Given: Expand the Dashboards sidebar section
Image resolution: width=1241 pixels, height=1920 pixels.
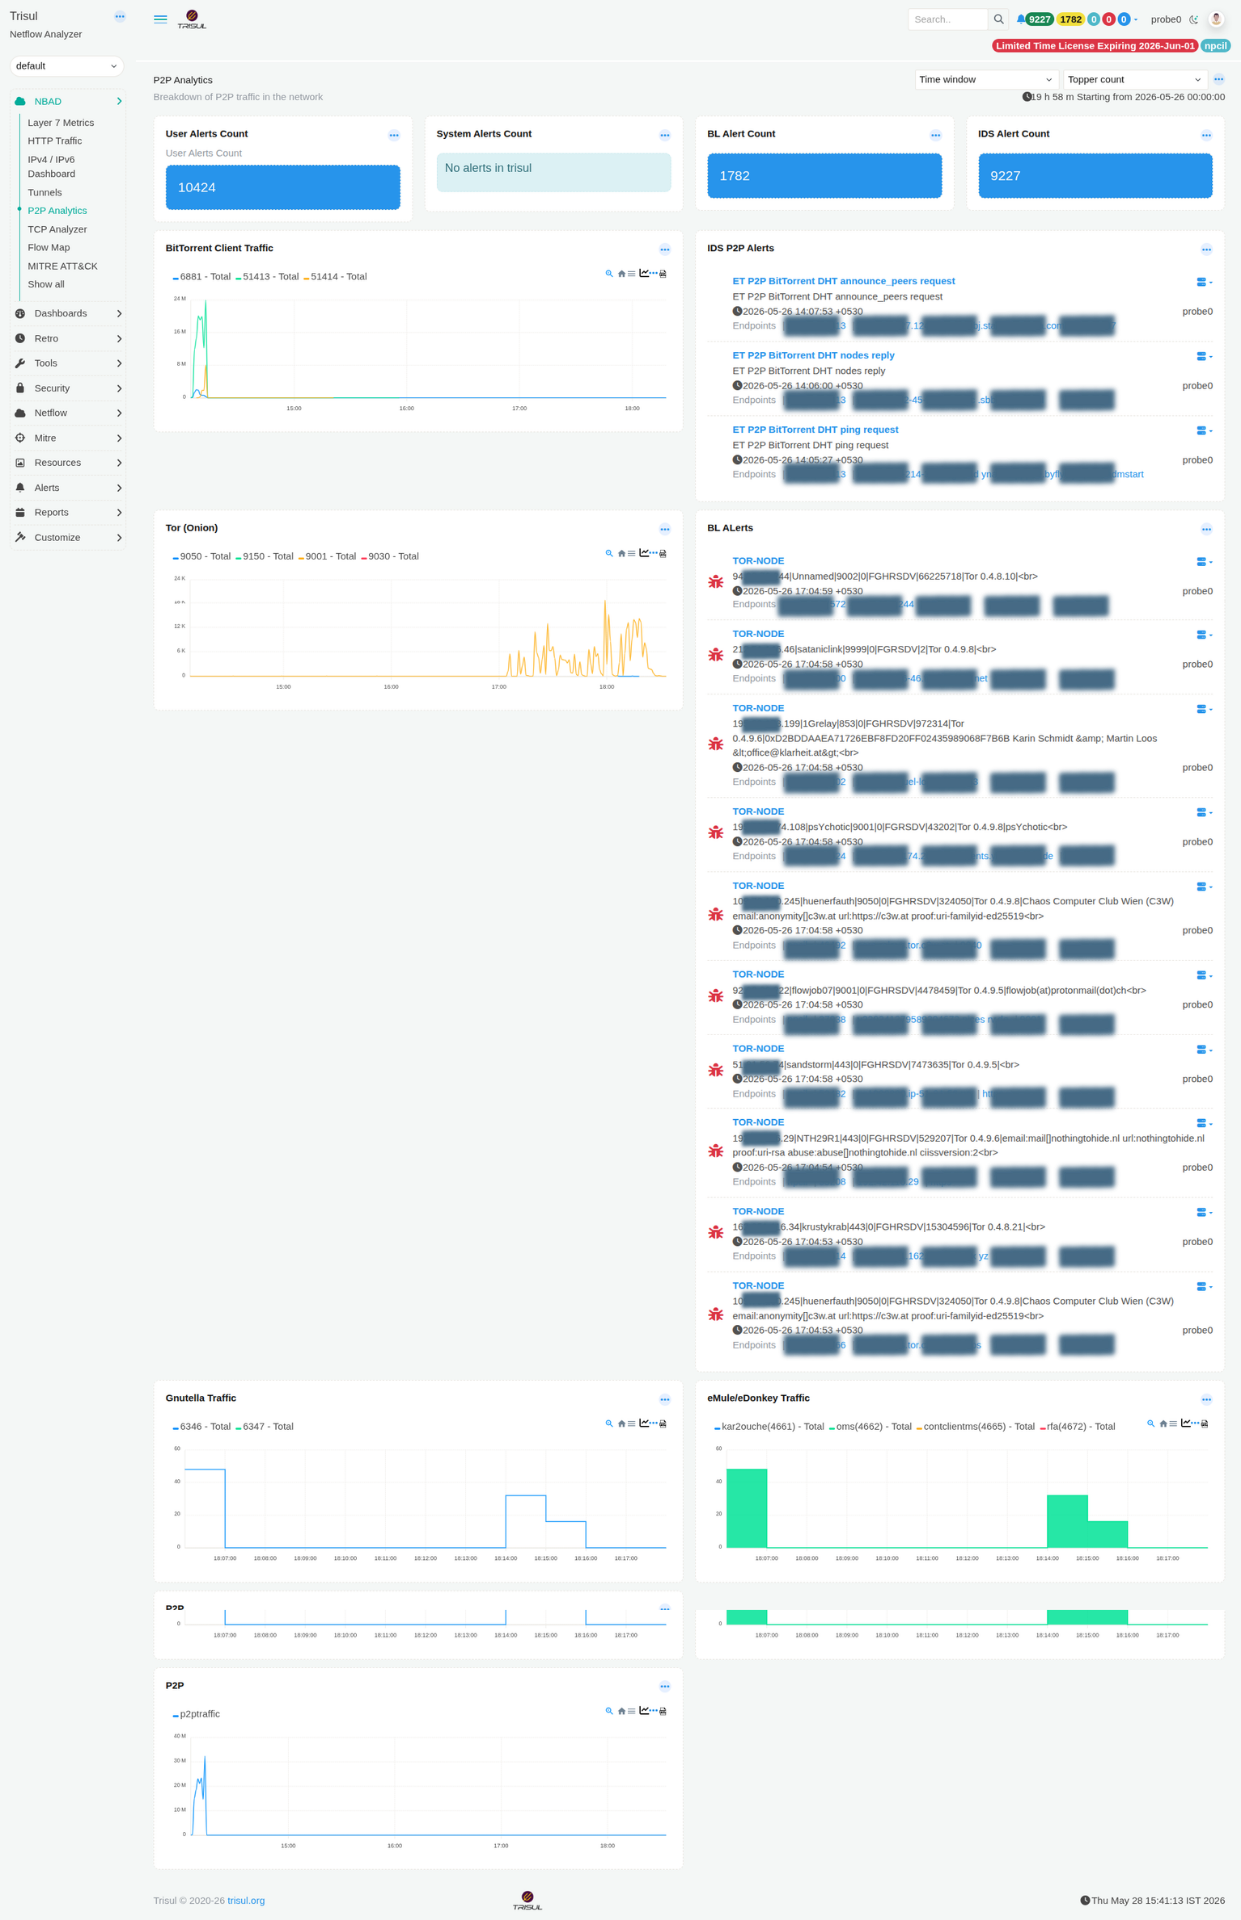Looking at the screenshot, I should pos(68,314).
